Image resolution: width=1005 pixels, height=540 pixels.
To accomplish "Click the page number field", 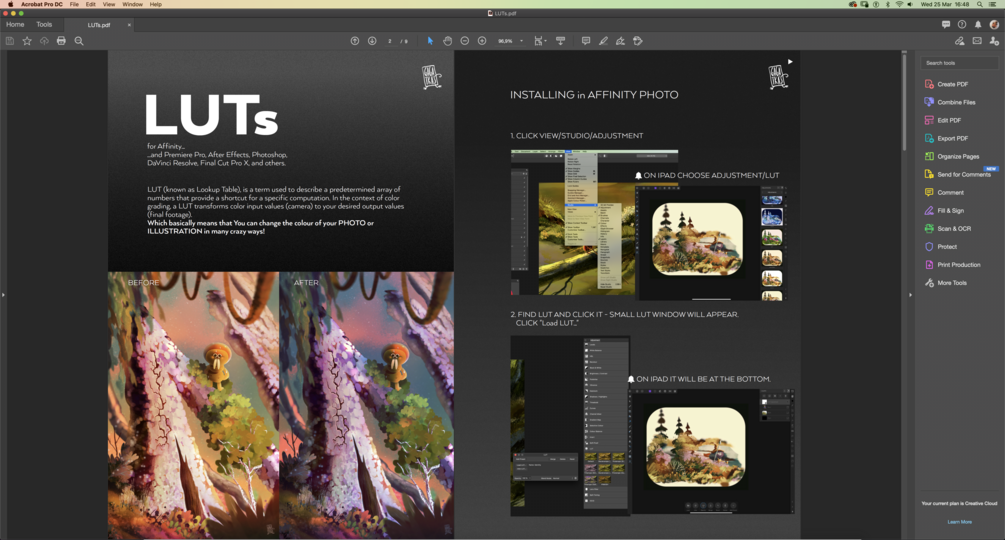I will (390, 41).
